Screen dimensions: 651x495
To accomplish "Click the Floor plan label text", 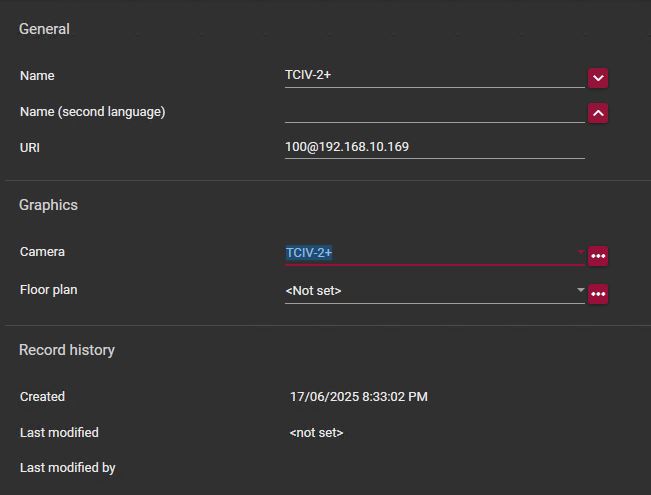I will [48, 290].
